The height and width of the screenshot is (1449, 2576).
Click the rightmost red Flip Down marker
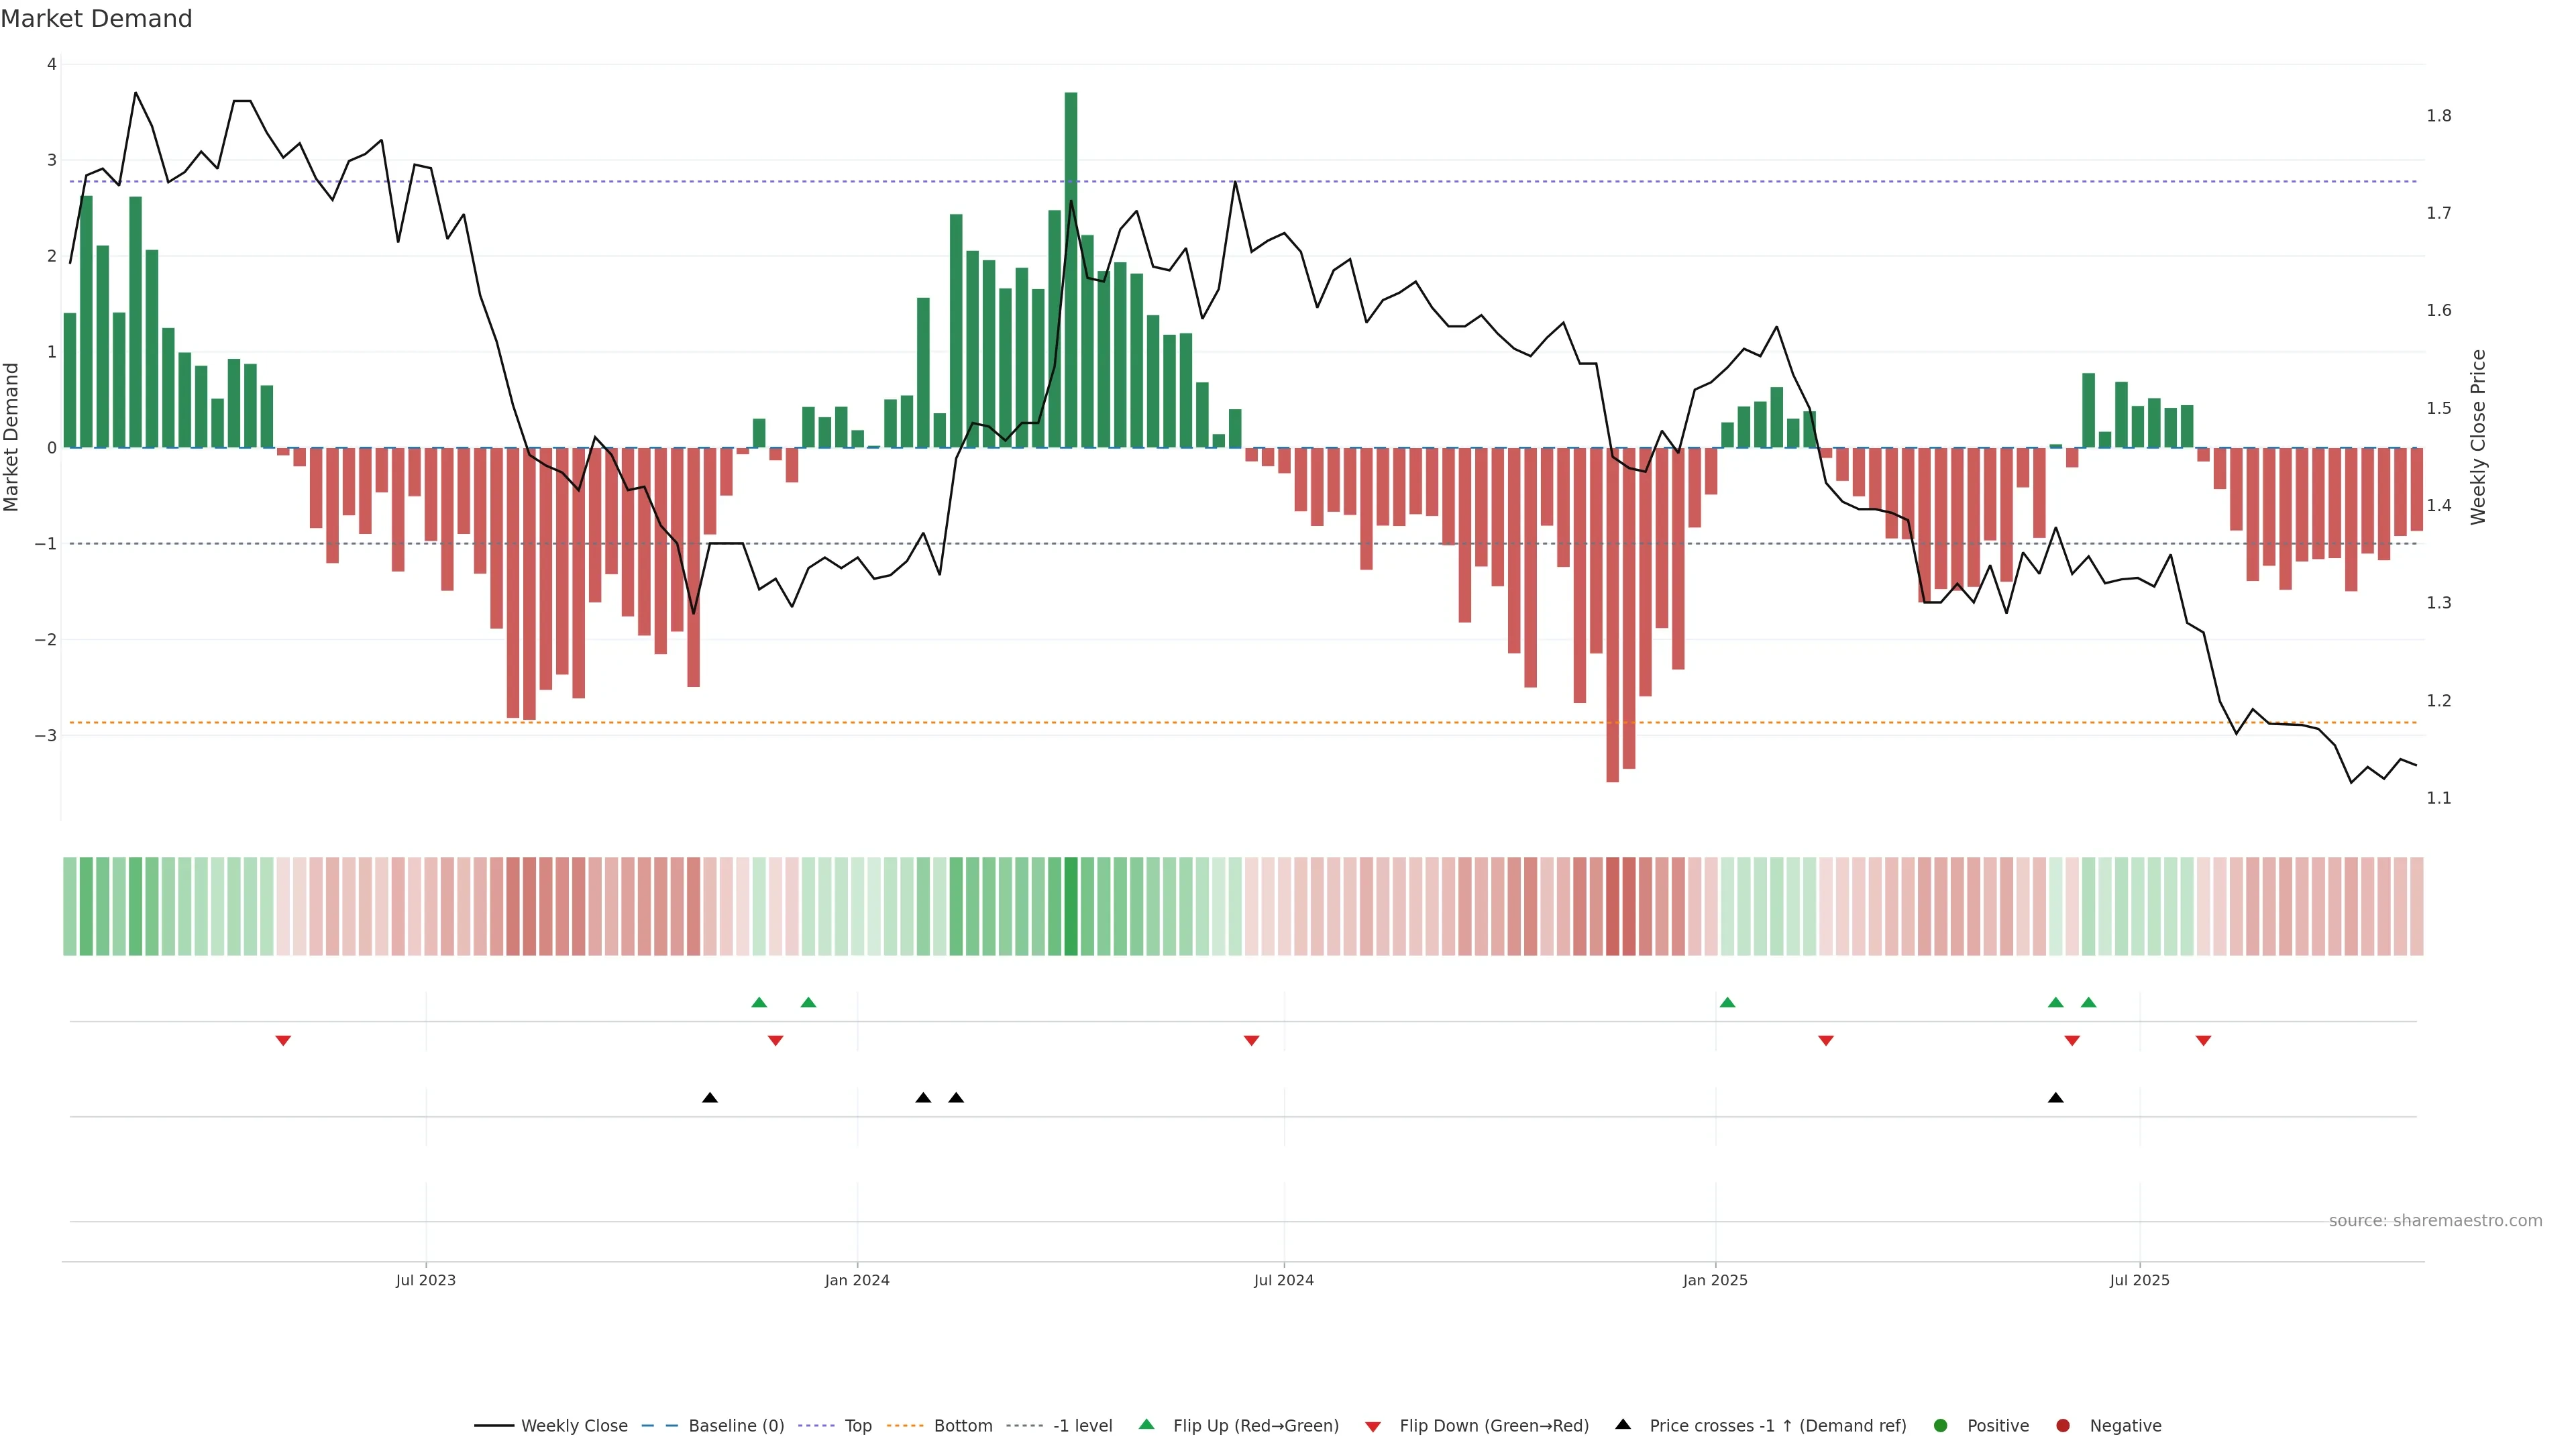(2203, 1041)
